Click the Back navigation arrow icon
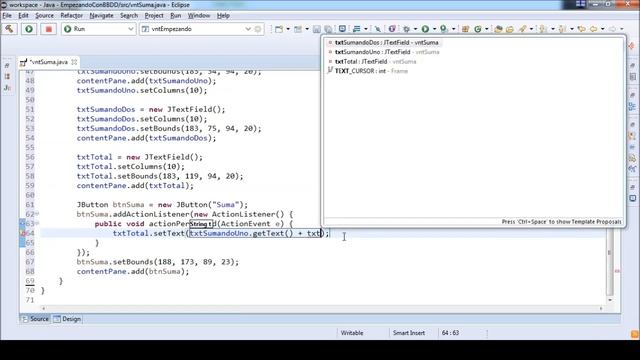Viewport: 640px width, 360px height. coord(593,29)
